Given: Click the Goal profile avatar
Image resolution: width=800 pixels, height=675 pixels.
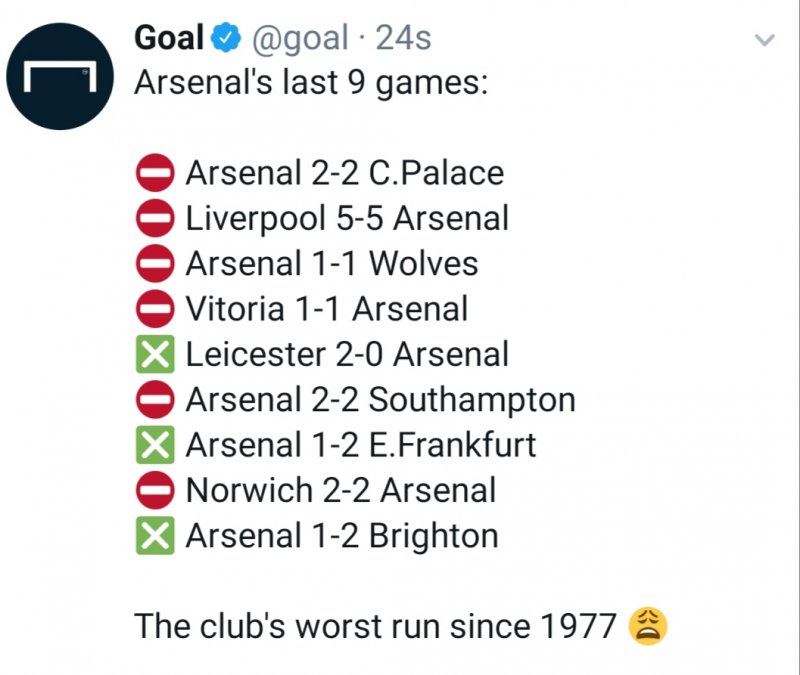Looking at the screenshot, I should [62, 76].
